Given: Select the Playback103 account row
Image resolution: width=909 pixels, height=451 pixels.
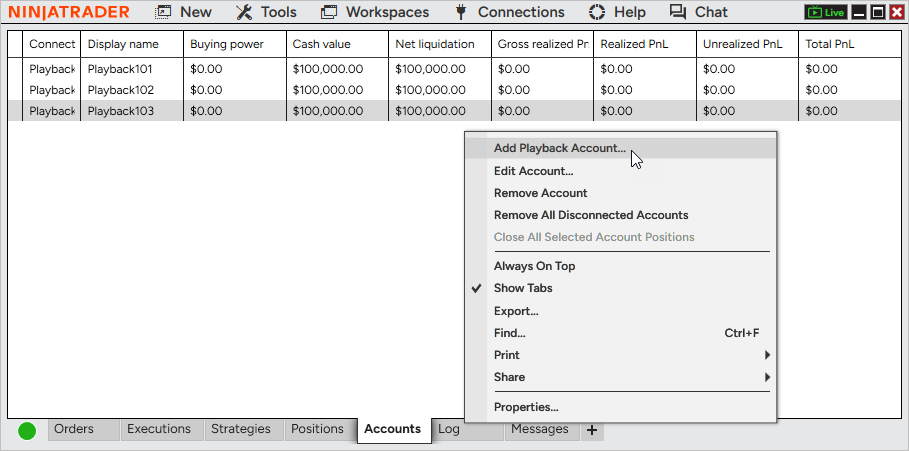Looking at the screenshot, I should coord(455,111).
